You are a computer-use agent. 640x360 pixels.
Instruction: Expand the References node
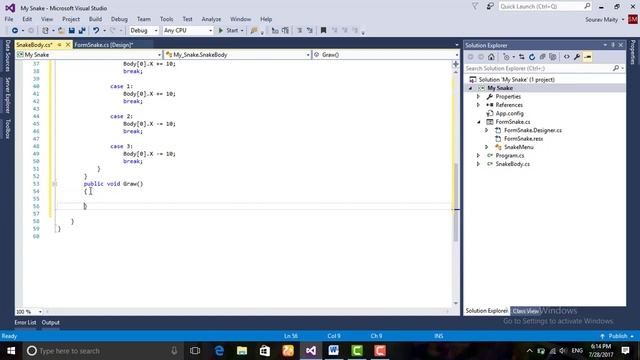click(x=478, y=105)
